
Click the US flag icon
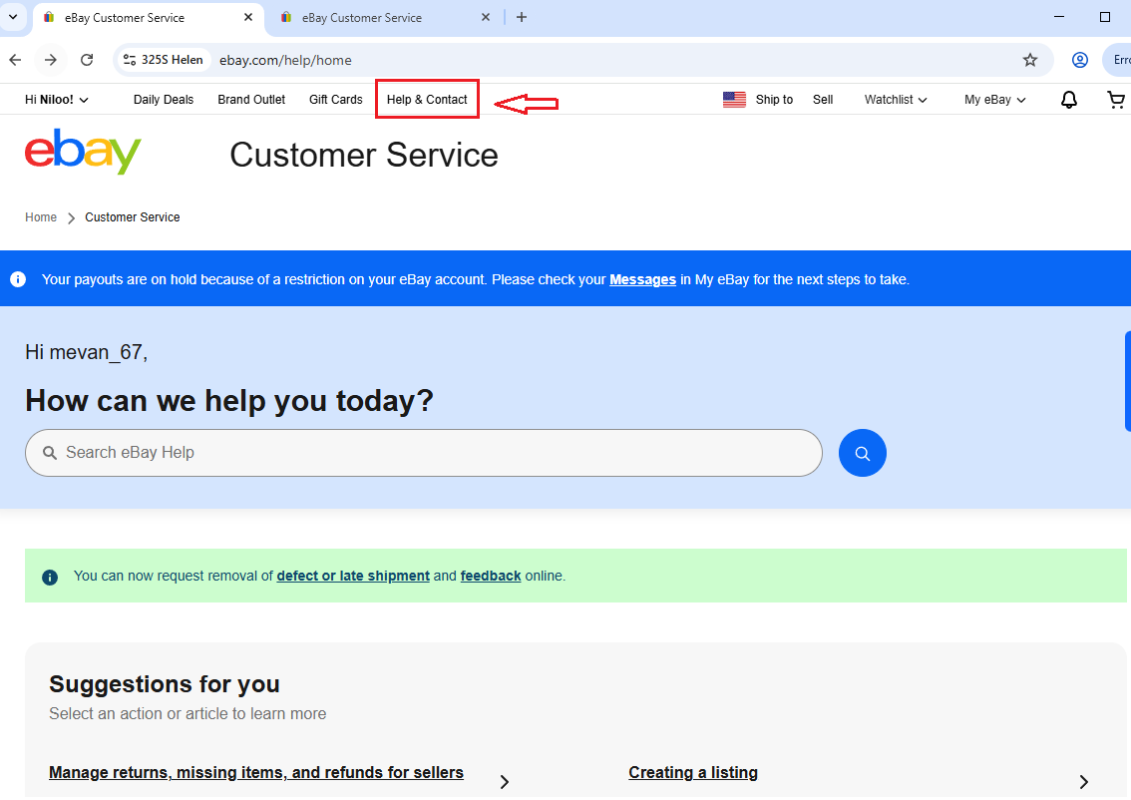(734, 100)
